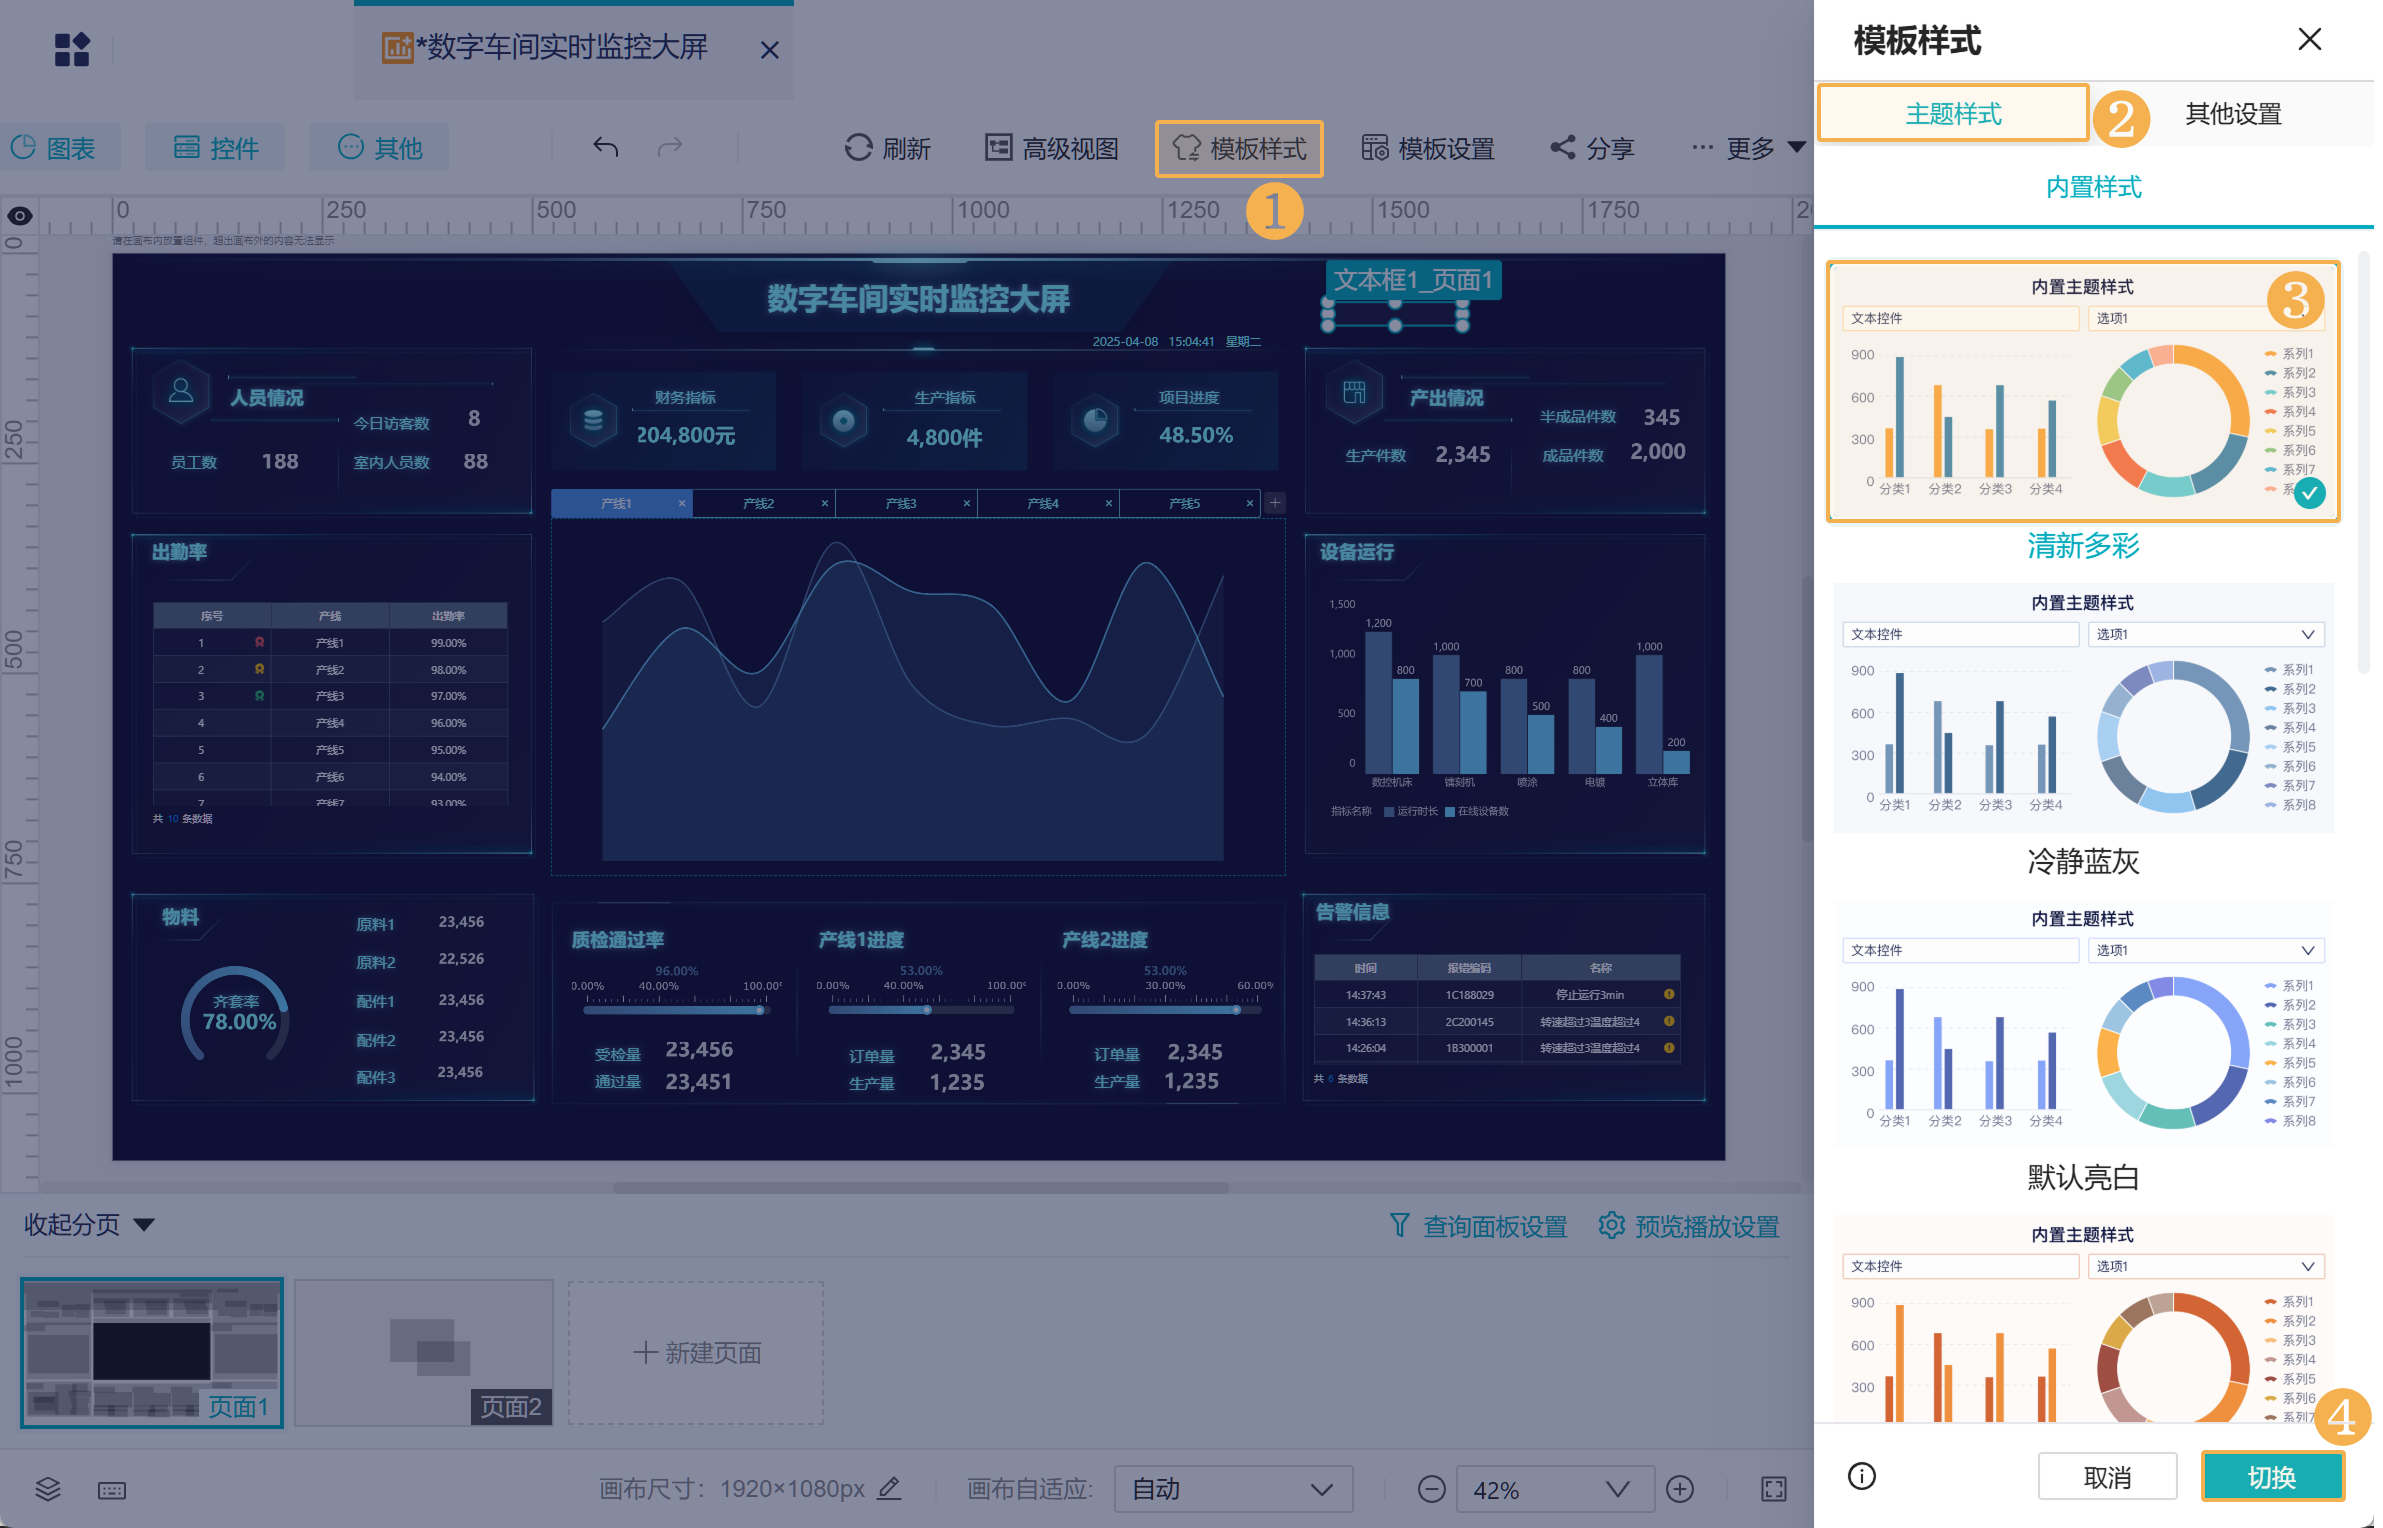This screenshot has width=2383, height=1528.
Task: Zoom in with plus circle icon
Action: click(x=1680, y=1489)
